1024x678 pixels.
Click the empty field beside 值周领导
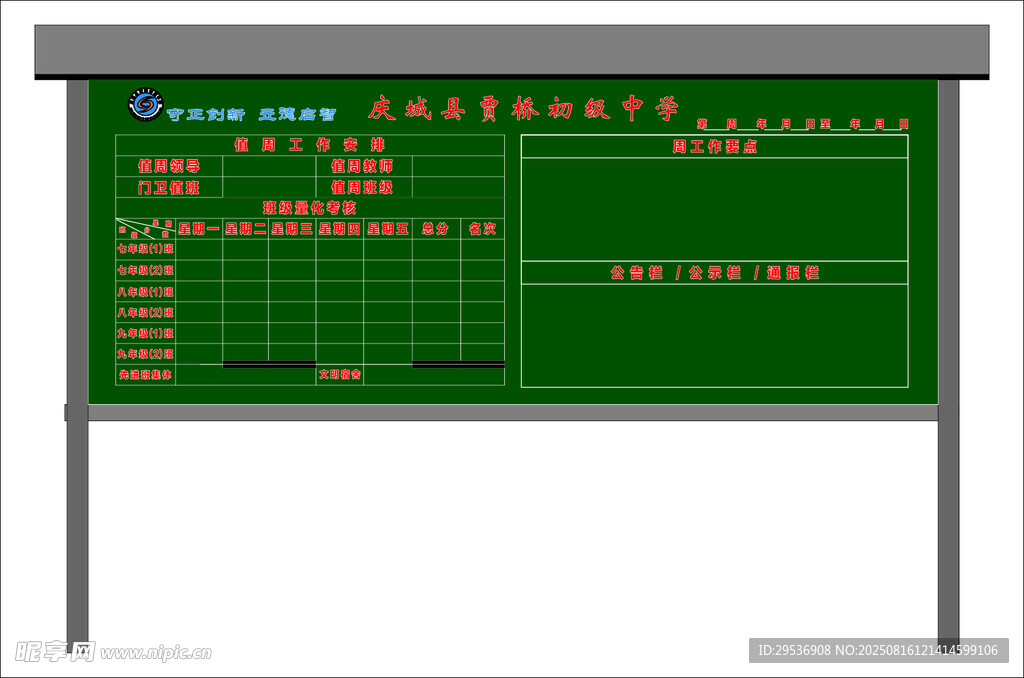click(269, 166)
